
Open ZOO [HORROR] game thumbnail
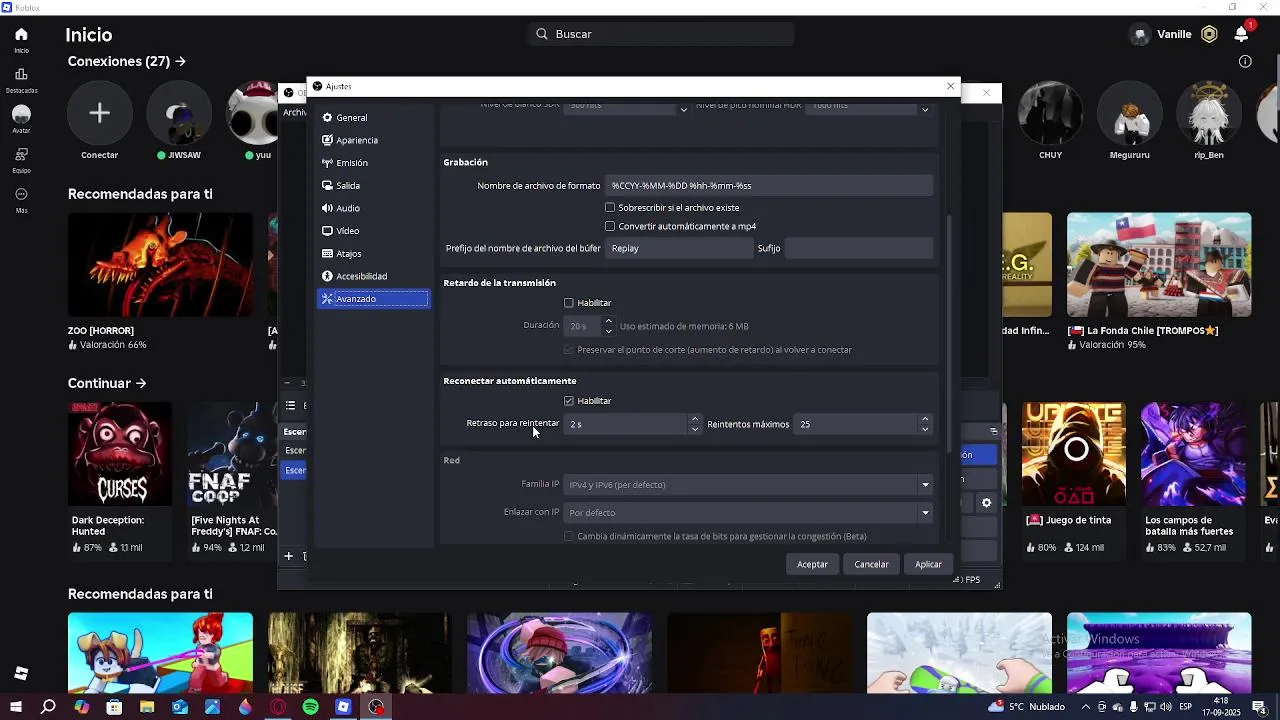[x=160, y=265]
